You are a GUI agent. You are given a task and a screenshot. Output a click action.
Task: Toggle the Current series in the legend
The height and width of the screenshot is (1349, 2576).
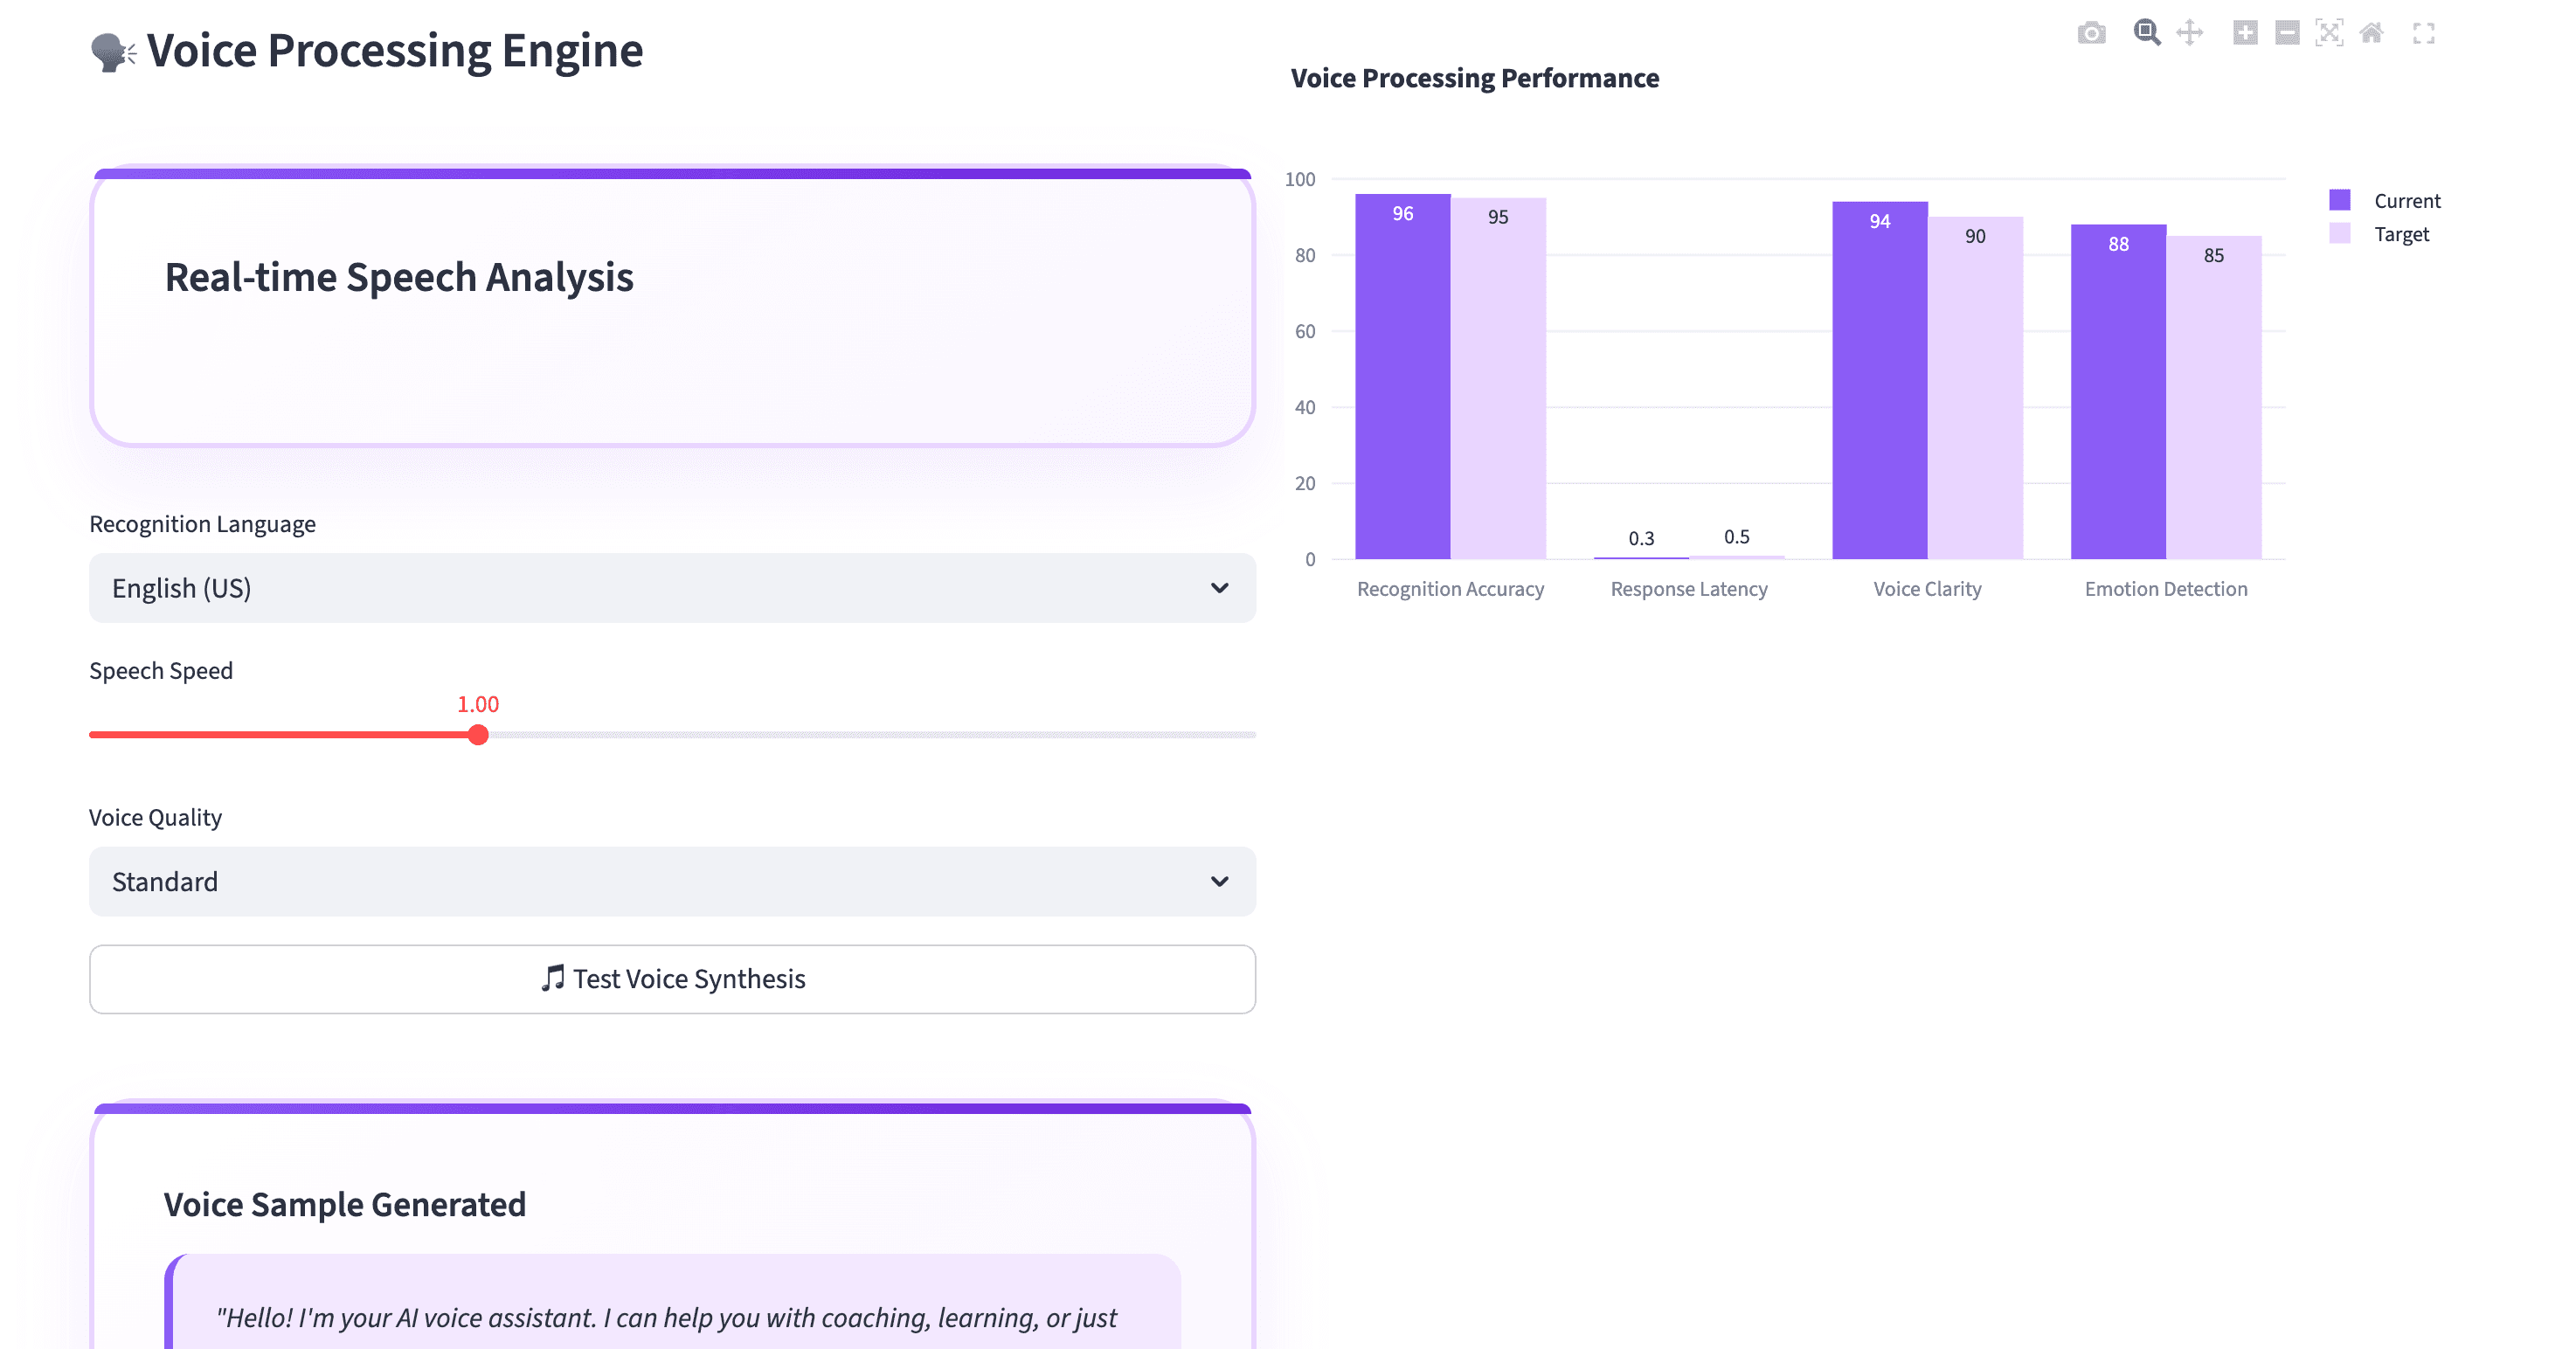click(x=2406, y=201)
